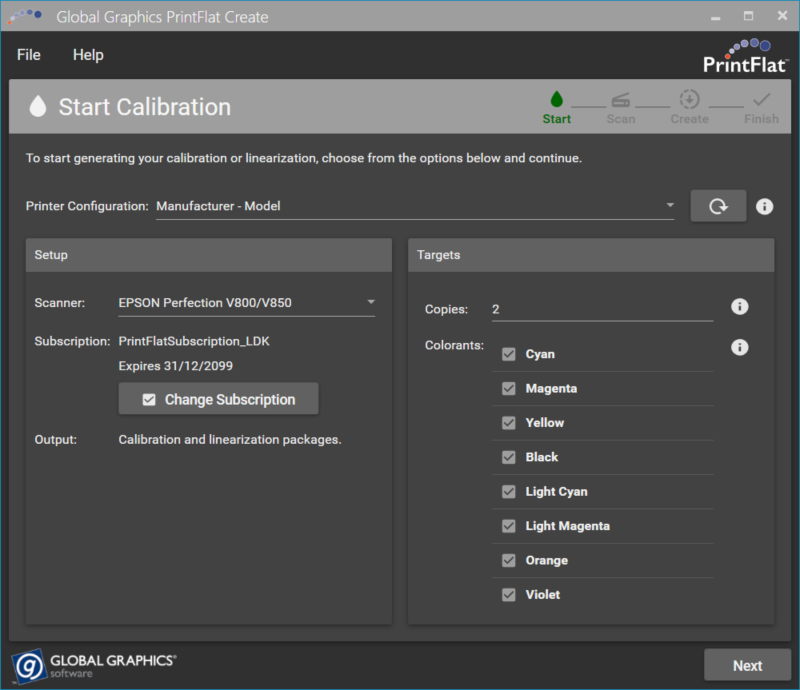This screenshot has height=690, width=800.
Task: Click the Change Subscription button
Action: tap(218, 399)
